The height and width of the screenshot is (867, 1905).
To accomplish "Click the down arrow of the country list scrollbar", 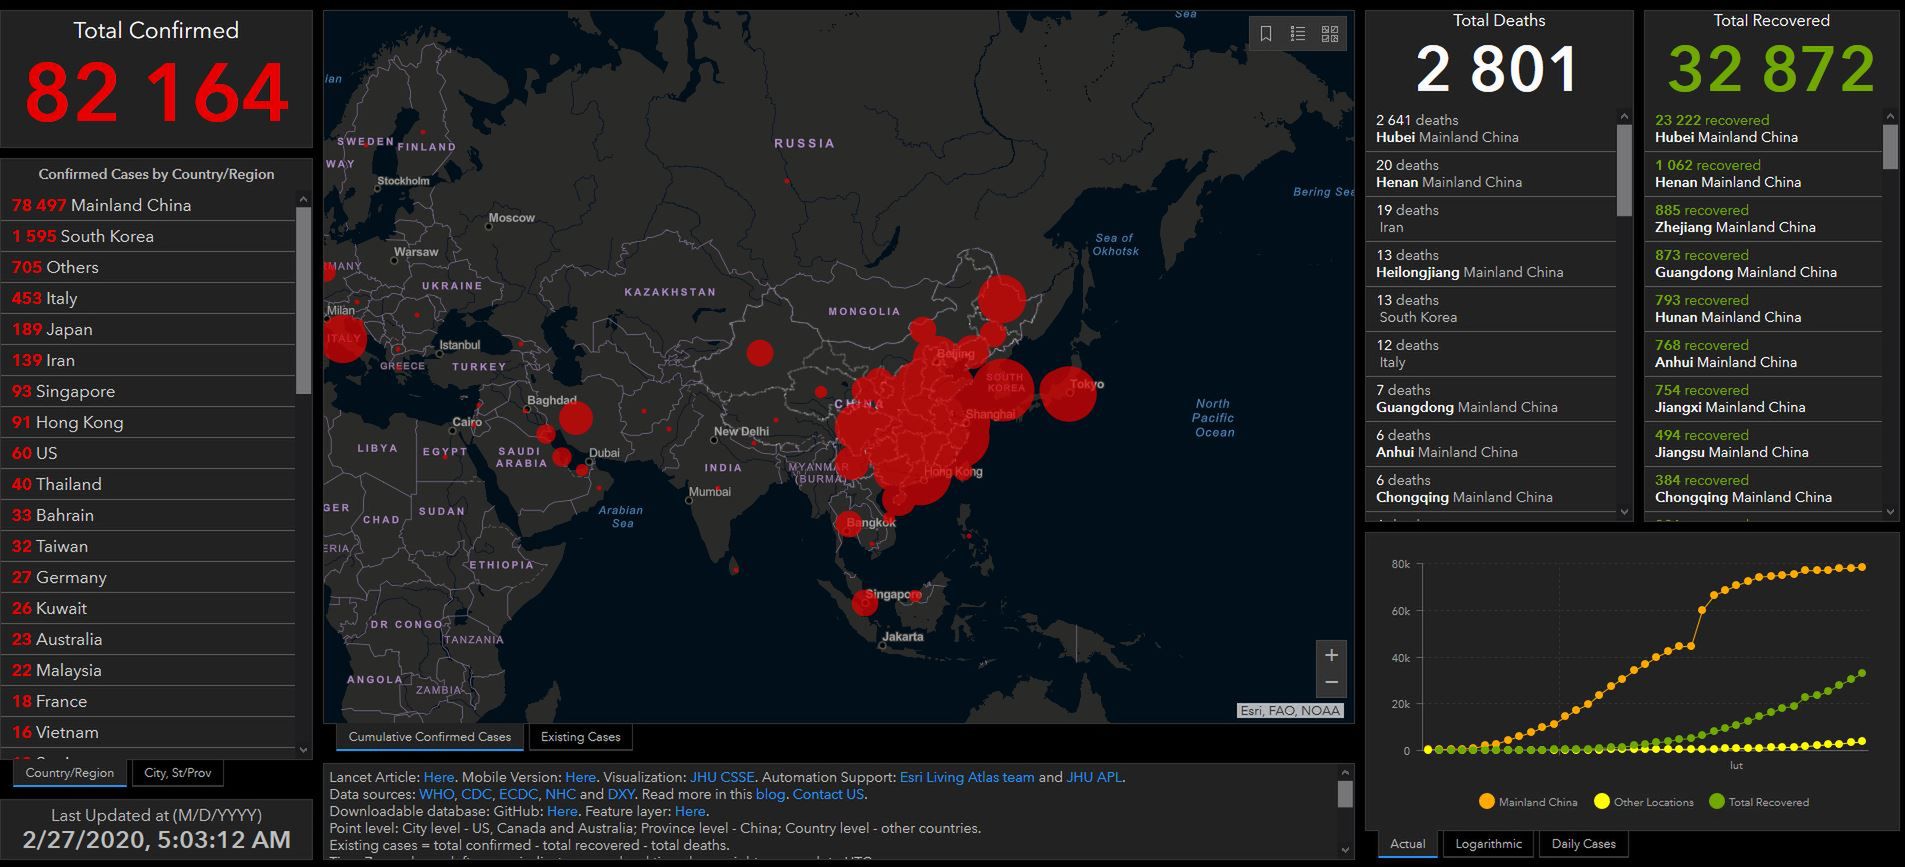I will [x=304, y=751].
